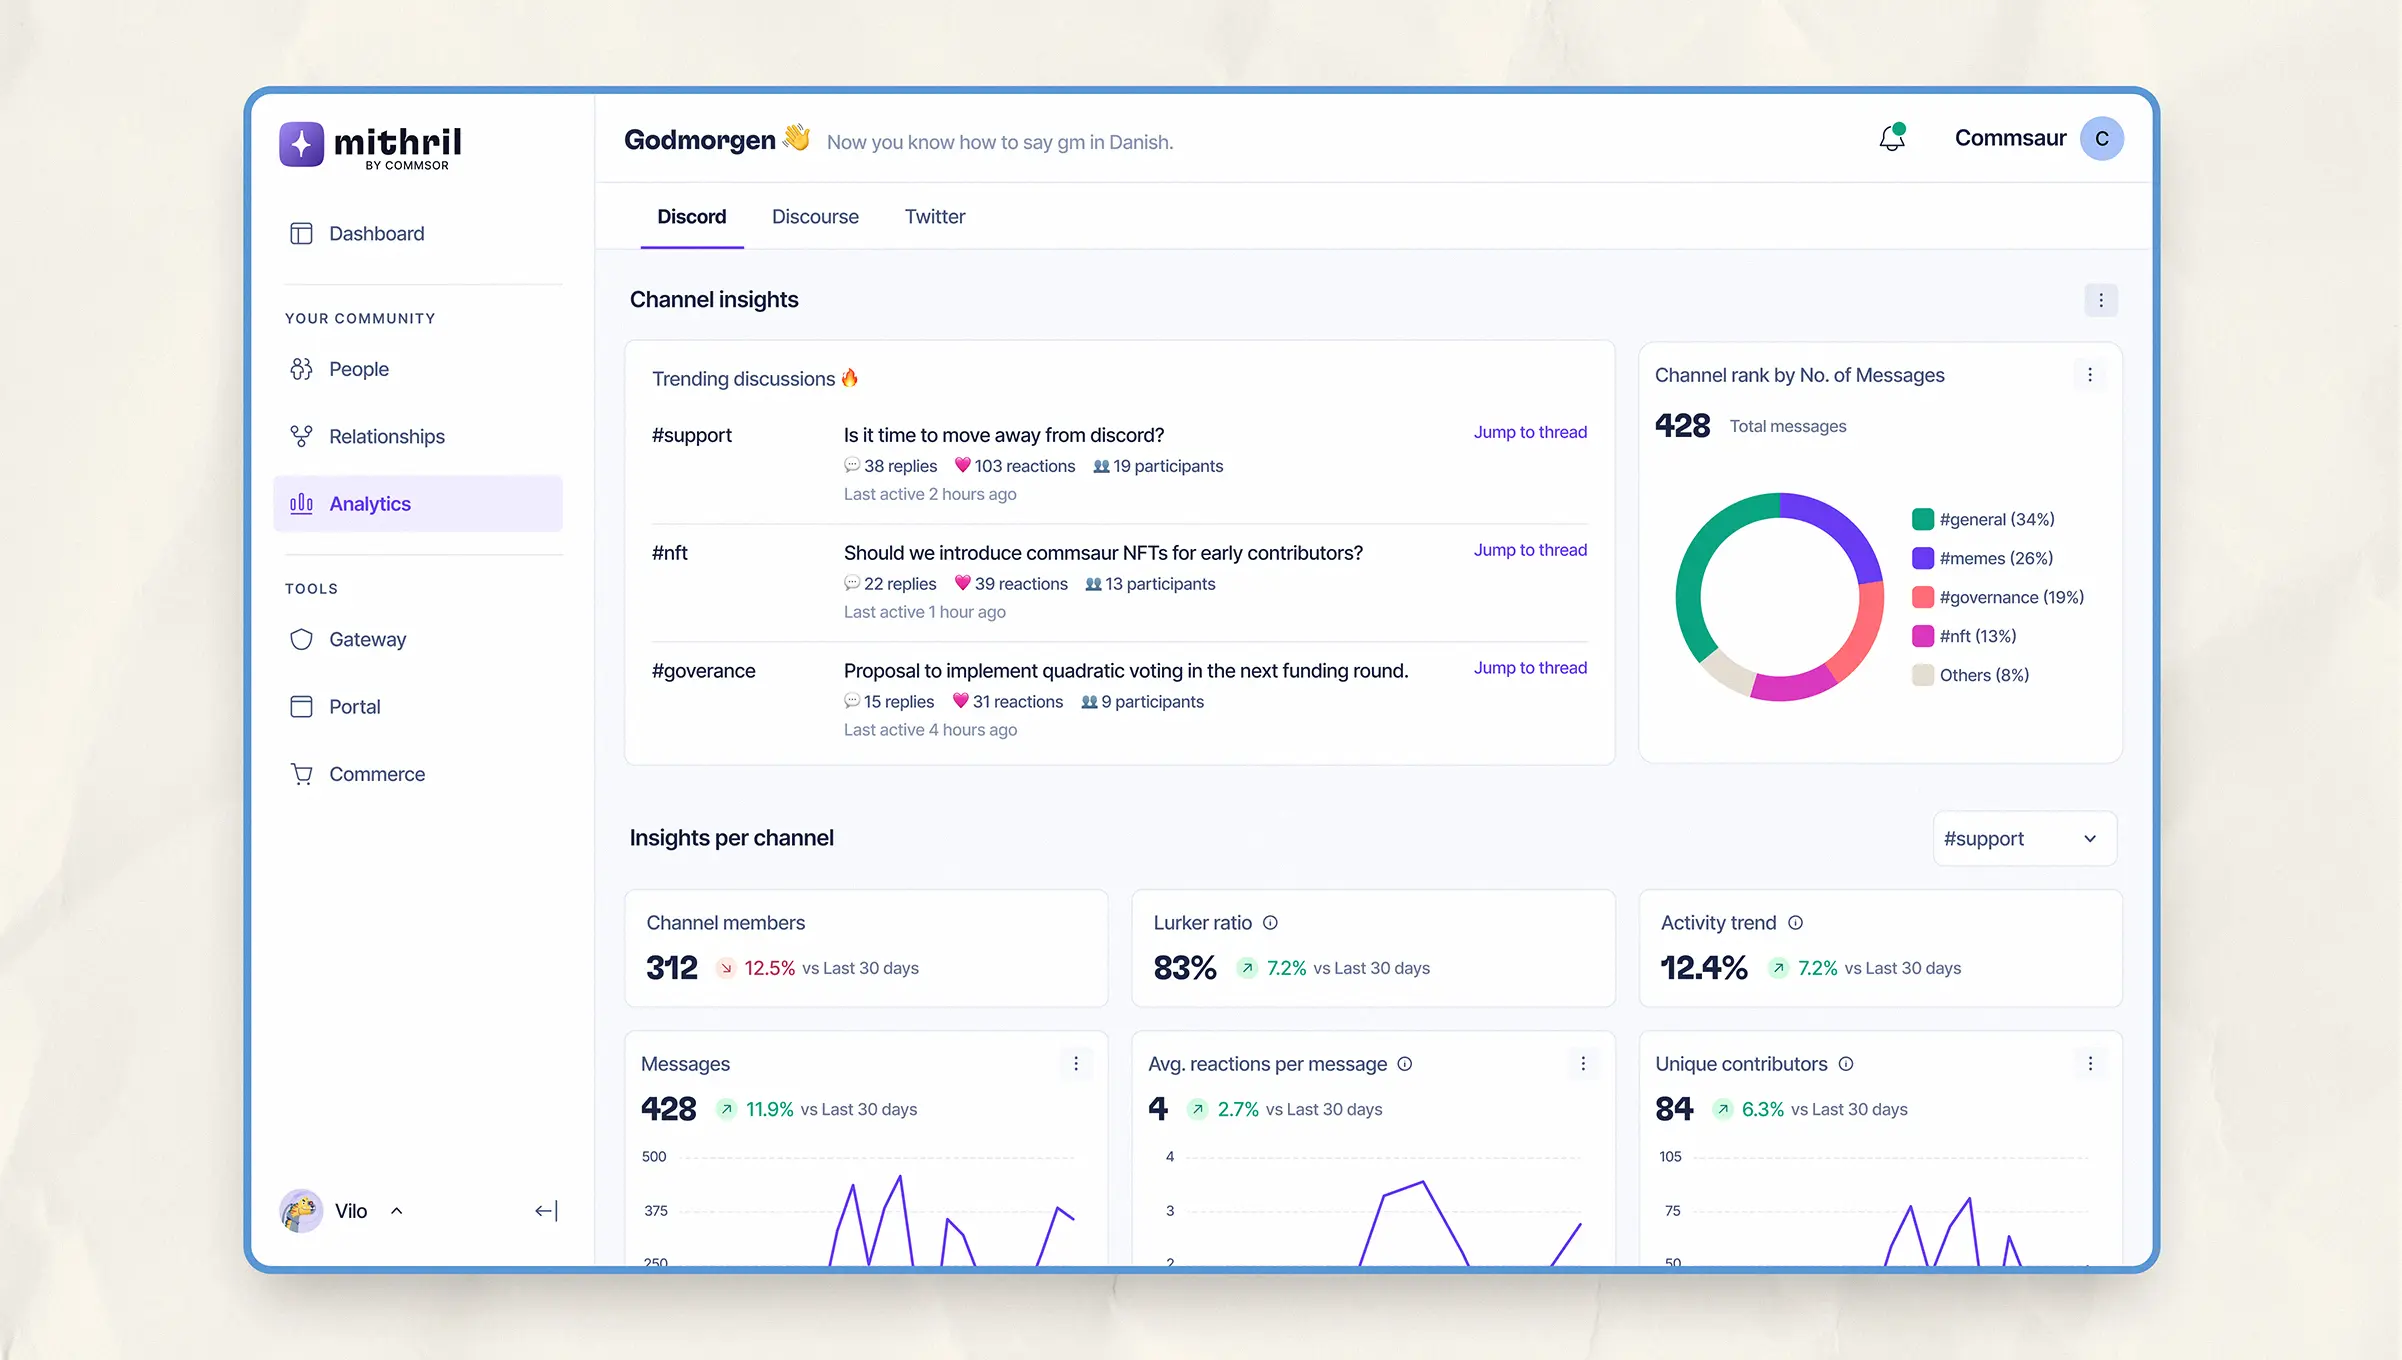The height and width of the screenshot is (1360, 2402).
Task: Click the #general (34%) green swatch
Action: click(1922, 519)
